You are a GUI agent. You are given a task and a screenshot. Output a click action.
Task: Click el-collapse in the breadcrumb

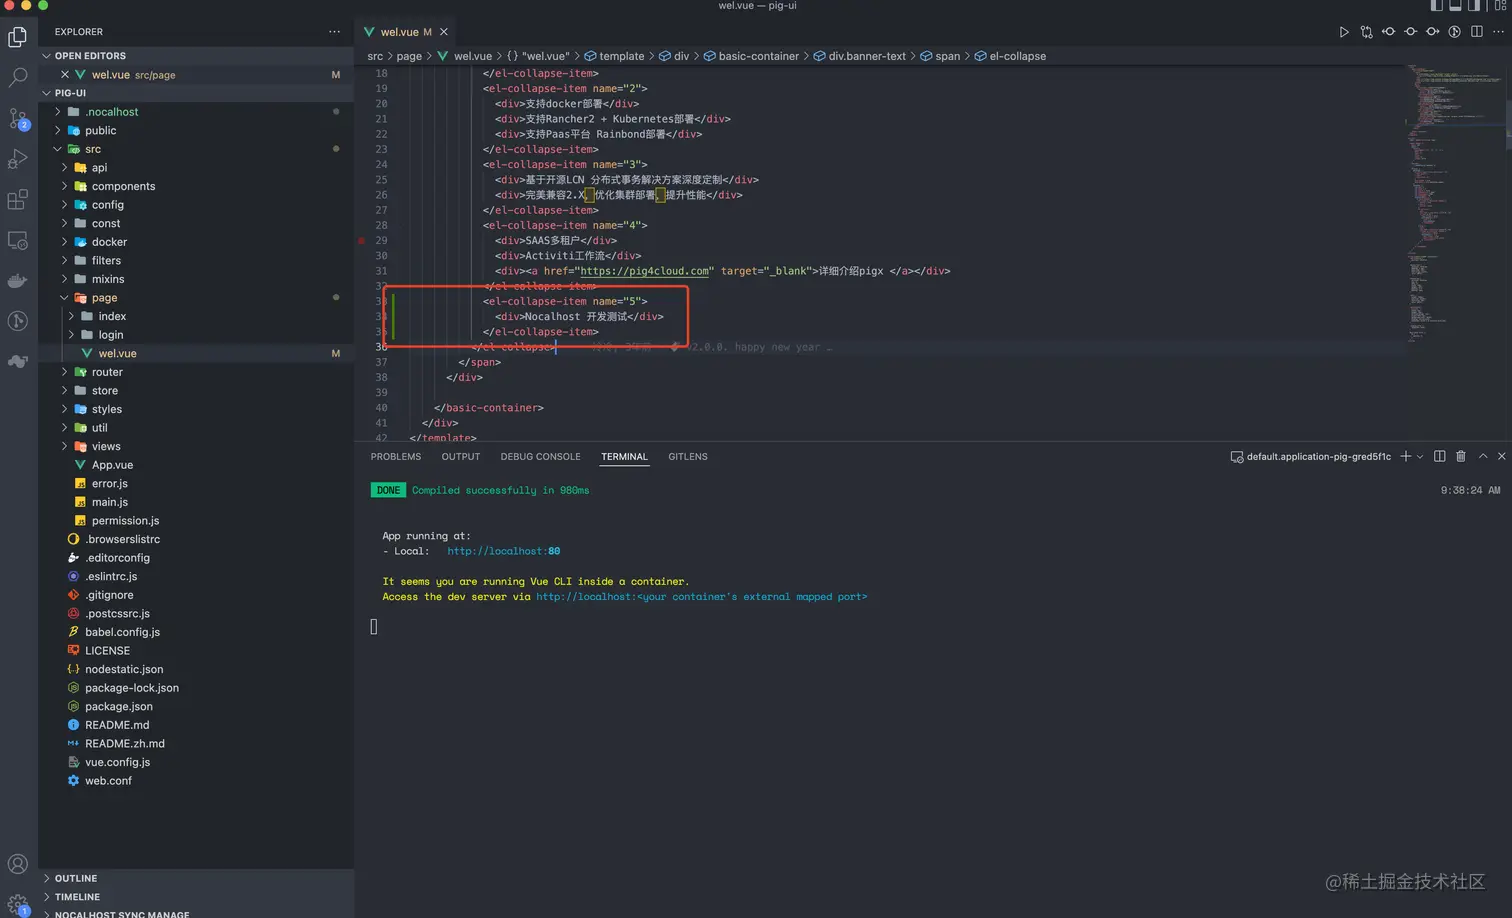pyautogui.click(x=1018, y=56)
